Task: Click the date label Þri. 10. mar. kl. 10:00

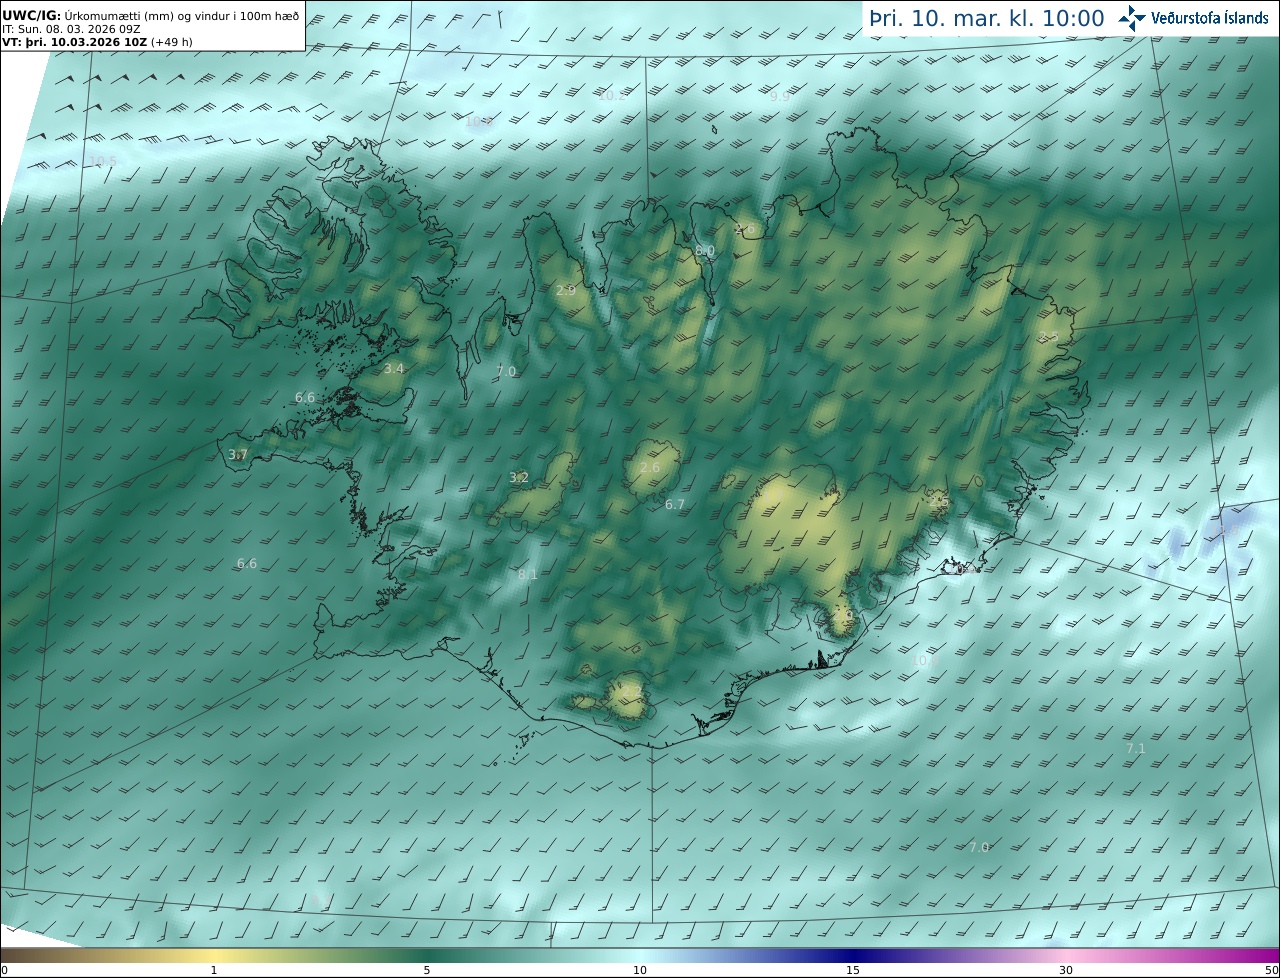Action: 986,18
